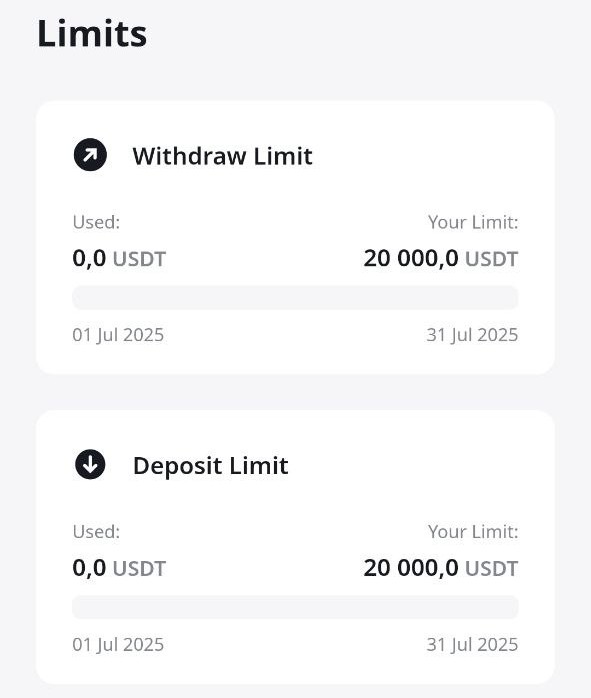
Task: Open the Withdraw Limit title
Action: tap(223, 156)
